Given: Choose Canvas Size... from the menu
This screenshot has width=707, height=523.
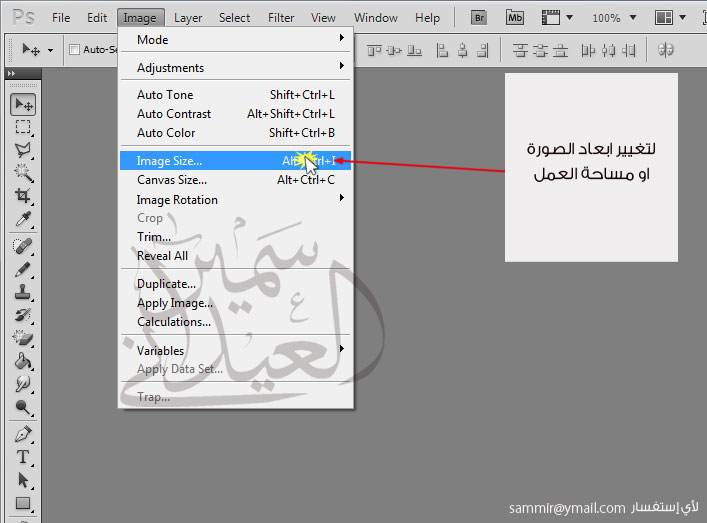Looking at the screenshot, I should pyautogui.click(x=236, y=180).
